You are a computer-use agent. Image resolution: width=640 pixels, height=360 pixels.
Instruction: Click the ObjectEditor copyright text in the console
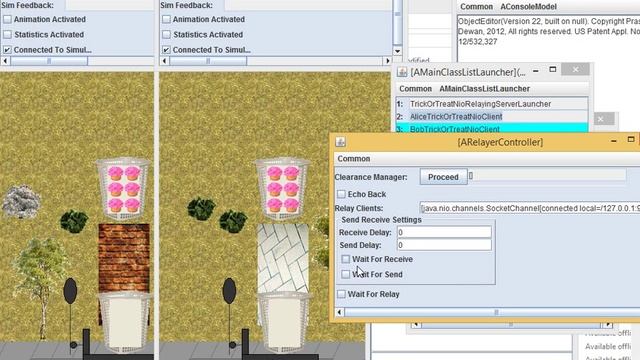(549, 31)
